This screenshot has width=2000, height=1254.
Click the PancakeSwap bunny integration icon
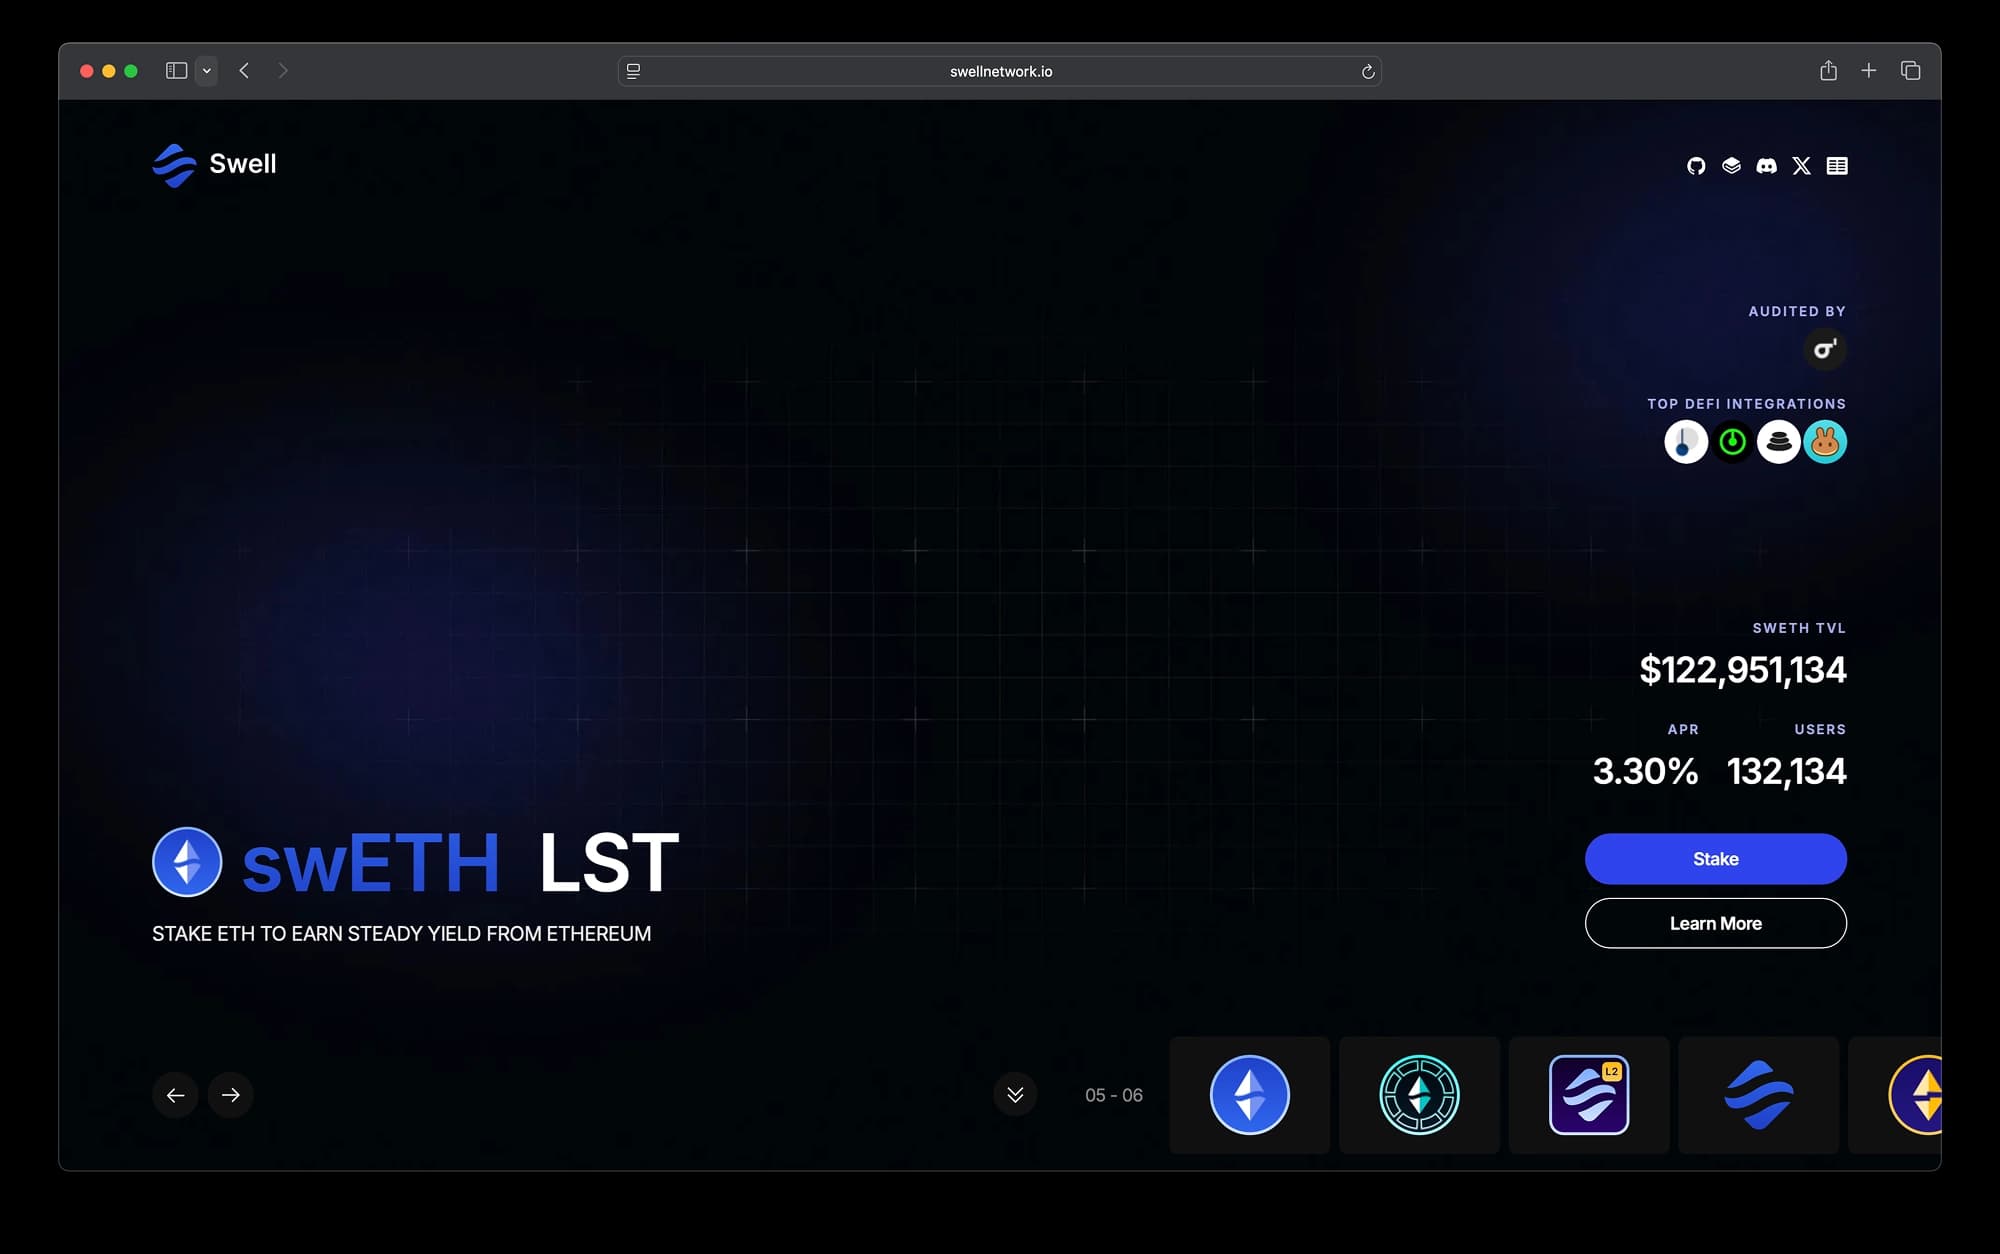[x=1825, y=442]
